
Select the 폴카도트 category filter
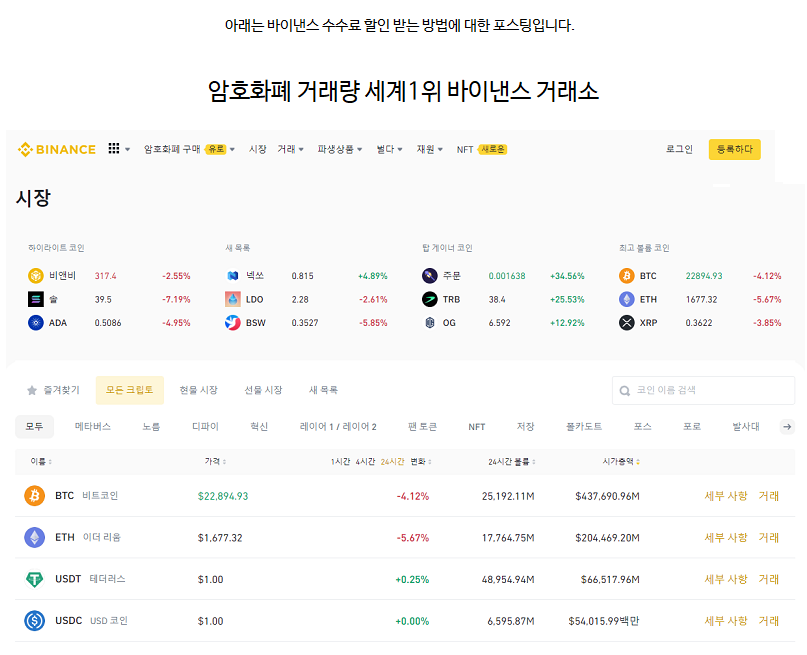pos(584,427)
